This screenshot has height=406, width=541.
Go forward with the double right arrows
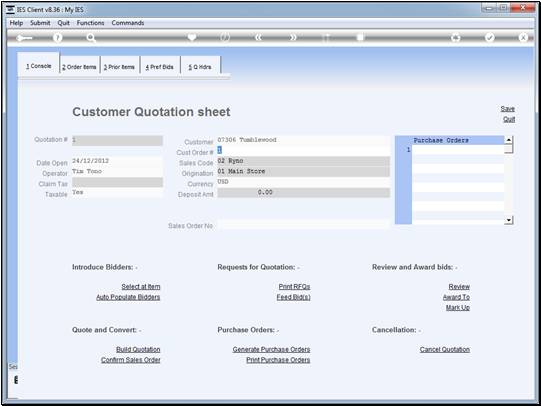(x=293, y=37)
